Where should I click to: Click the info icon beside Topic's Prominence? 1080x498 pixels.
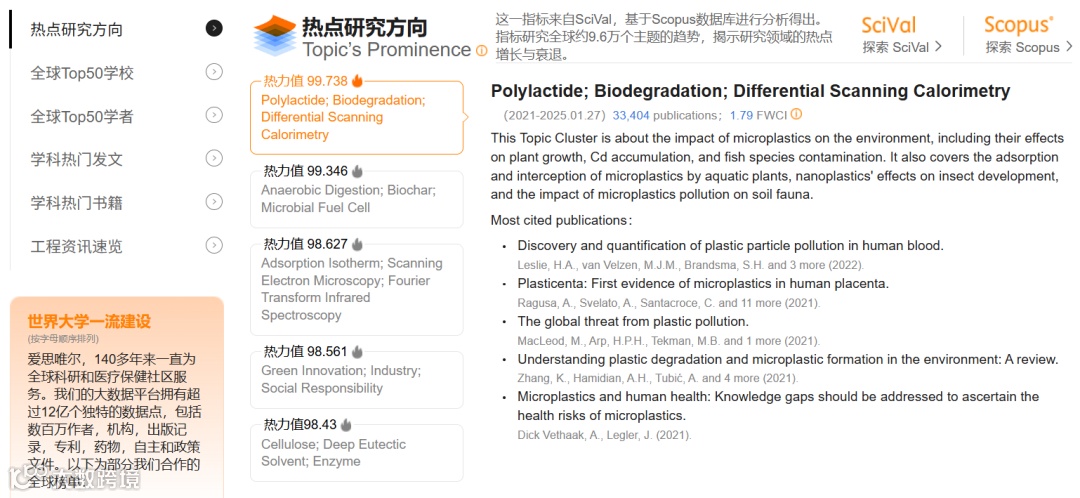[x=482, y=51]
